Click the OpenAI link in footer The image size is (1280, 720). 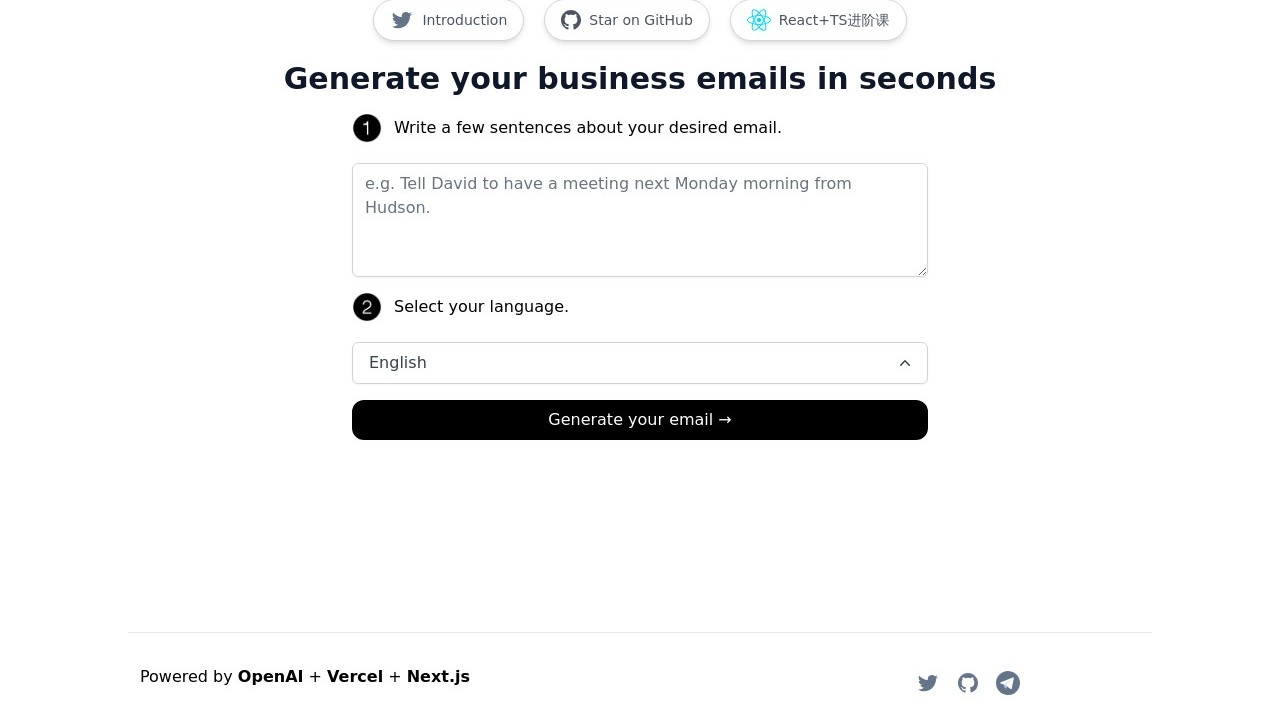point(270,677)
